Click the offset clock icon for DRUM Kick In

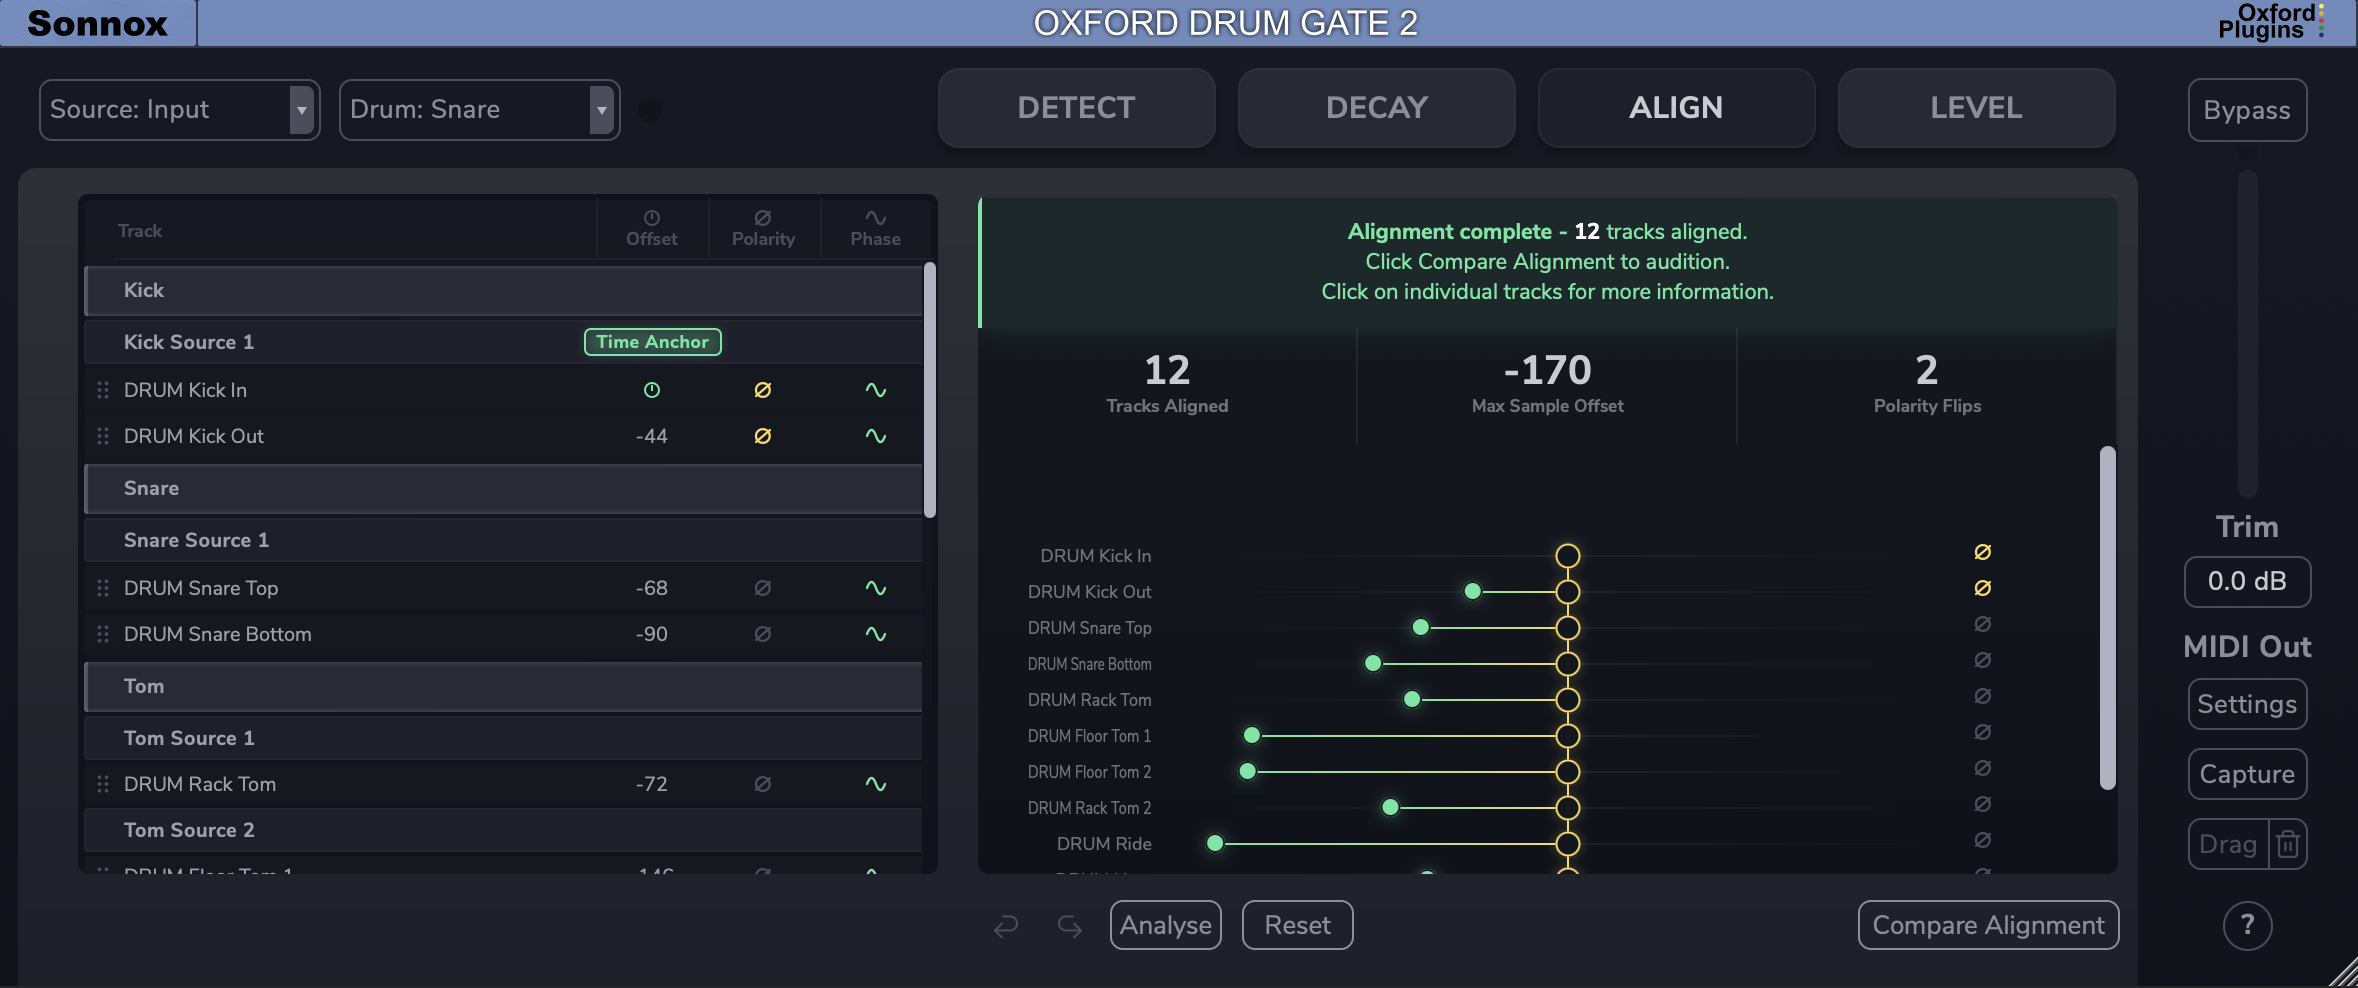coord(652,390)
